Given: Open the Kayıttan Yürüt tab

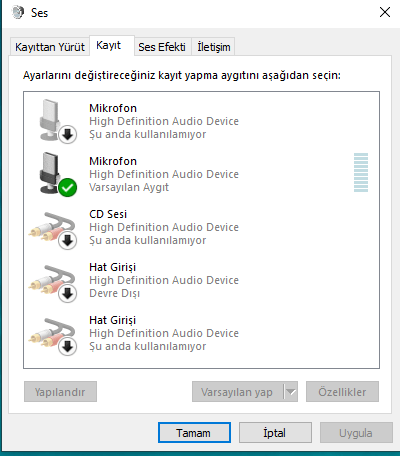Looking at the screenshot, I should tap(50, 47).
